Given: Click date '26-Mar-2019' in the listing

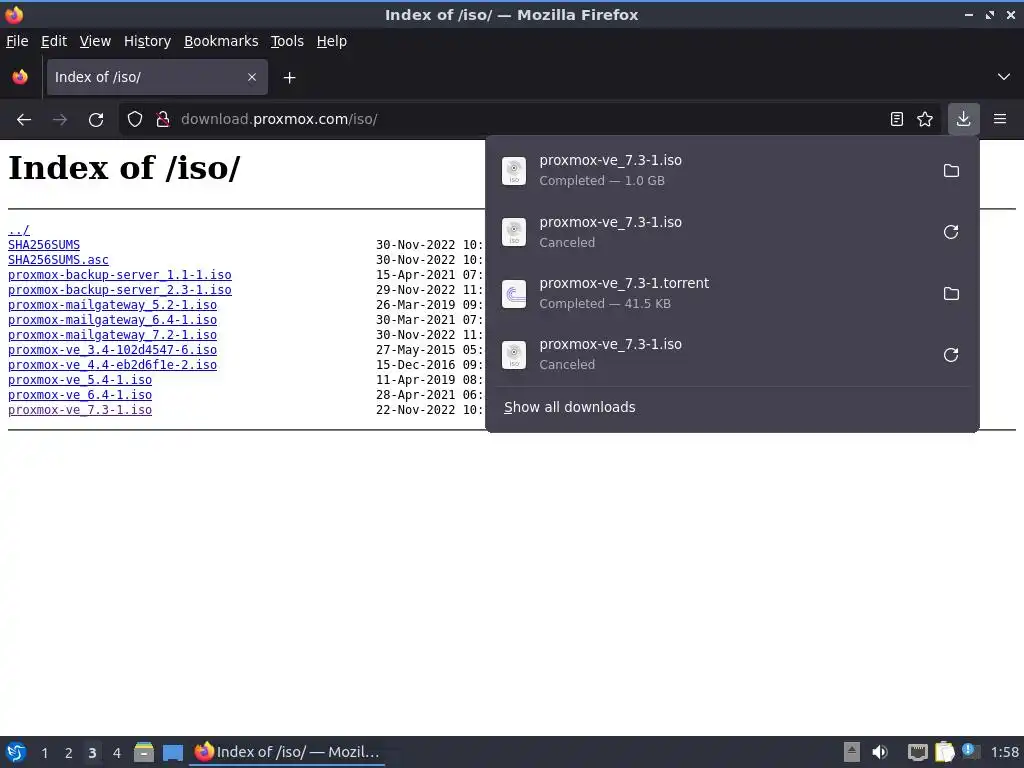Looking at the screenshot, I should point(415,305).
